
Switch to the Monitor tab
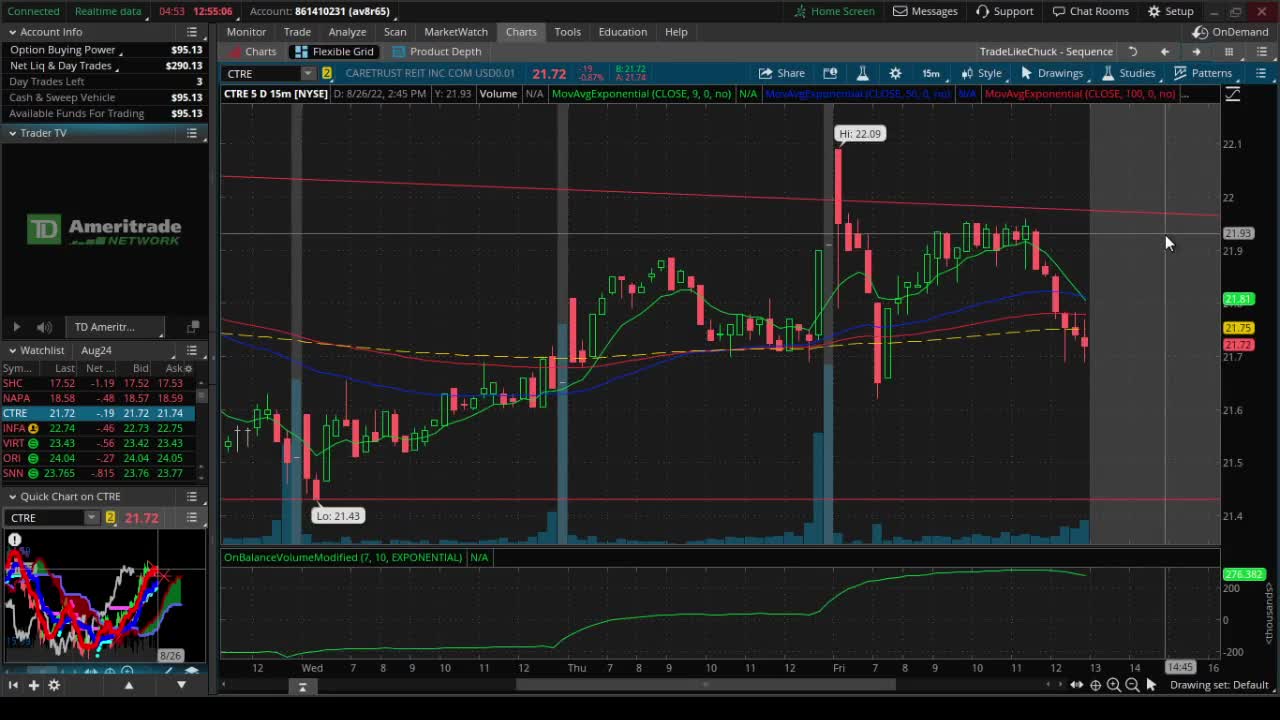(x=246, y=32)
